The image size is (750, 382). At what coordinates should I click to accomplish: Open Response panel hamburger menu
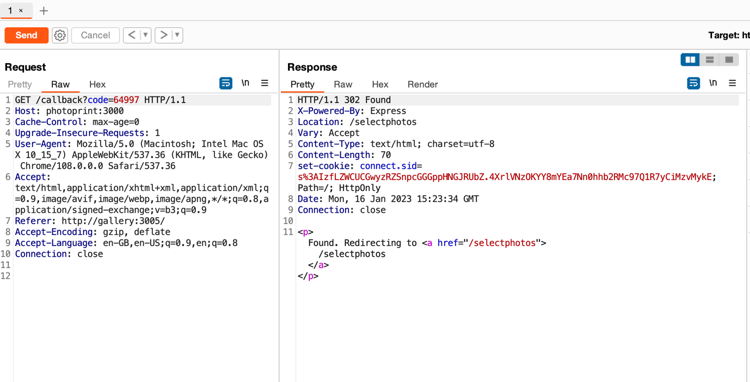pyautogui.click(x=732, y=83)
